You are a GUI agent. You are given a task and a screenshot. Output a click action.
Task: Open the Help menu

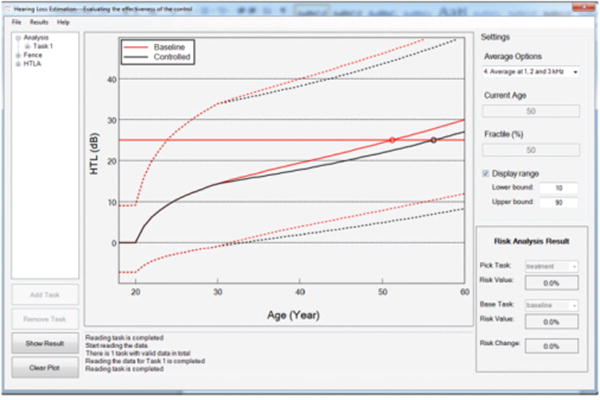[63, 21]
